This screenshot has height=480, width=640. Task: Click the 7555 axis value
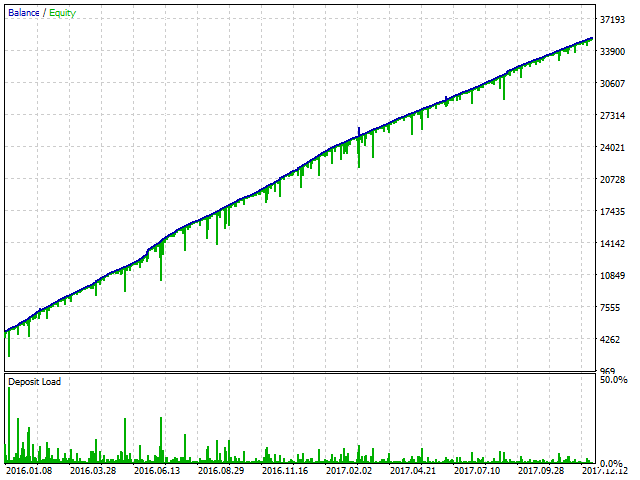(x=610, y=308)
